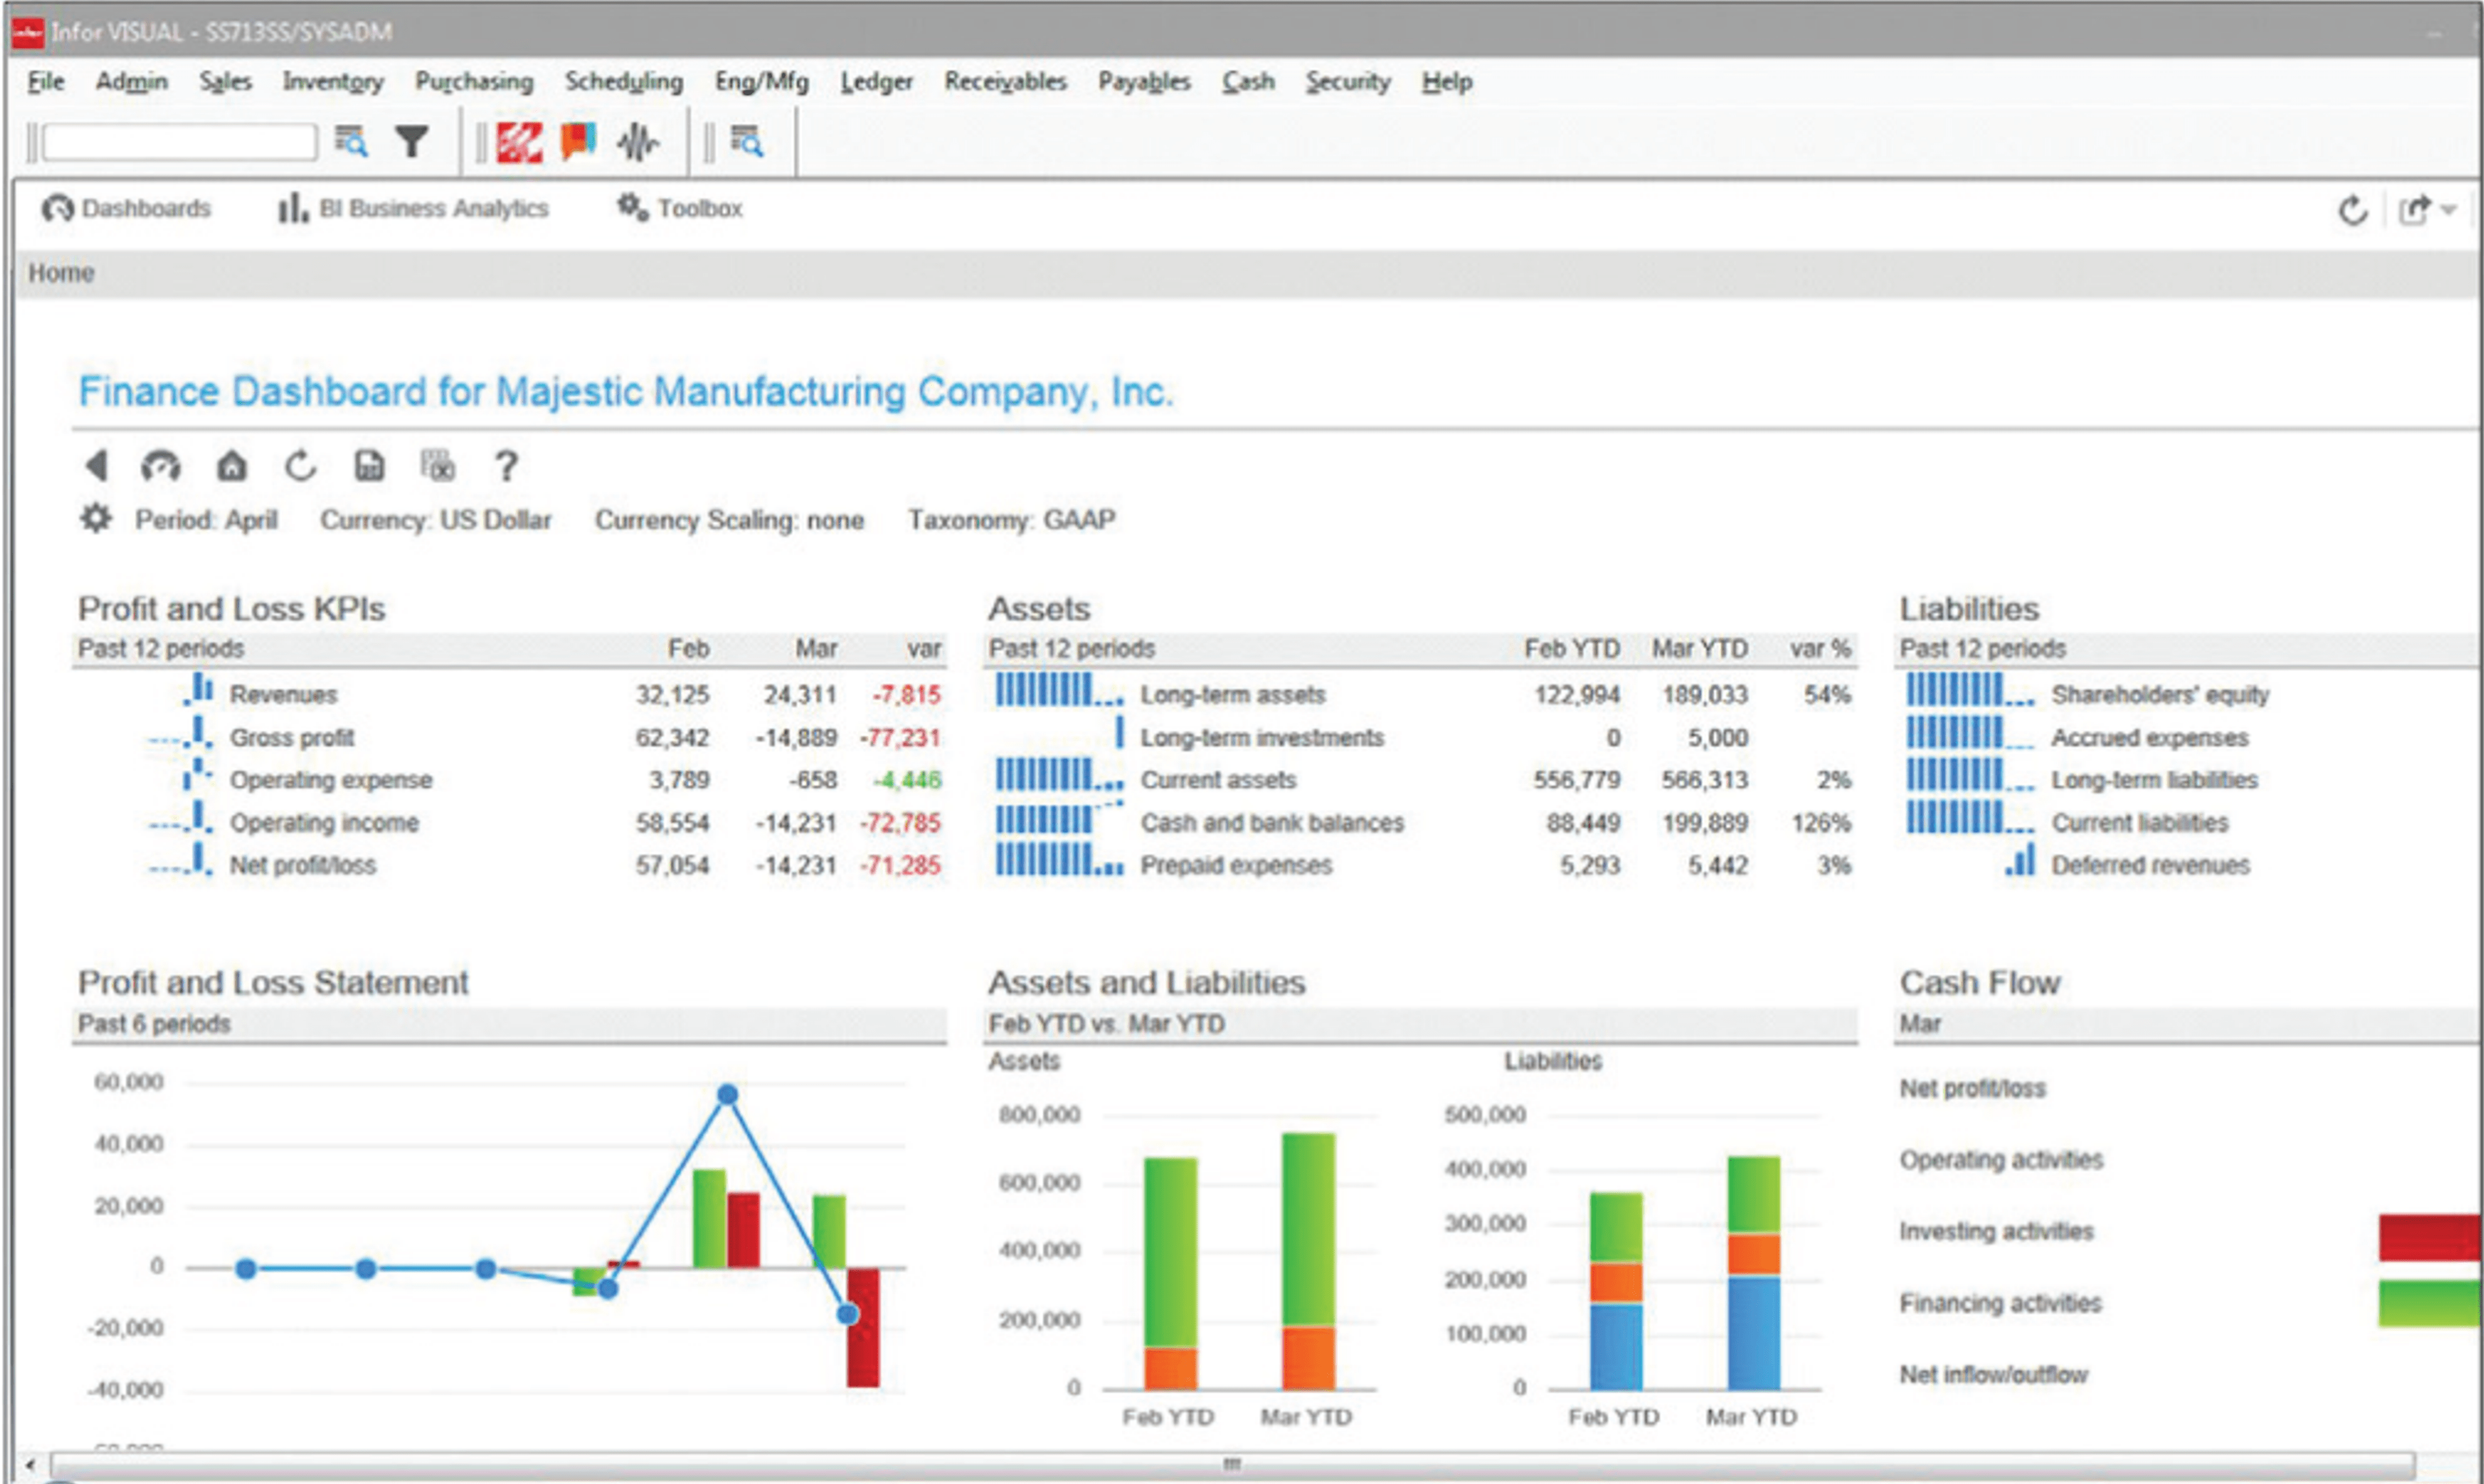
Task: Open the Help menu
Action: click(x=1447, y=82)
